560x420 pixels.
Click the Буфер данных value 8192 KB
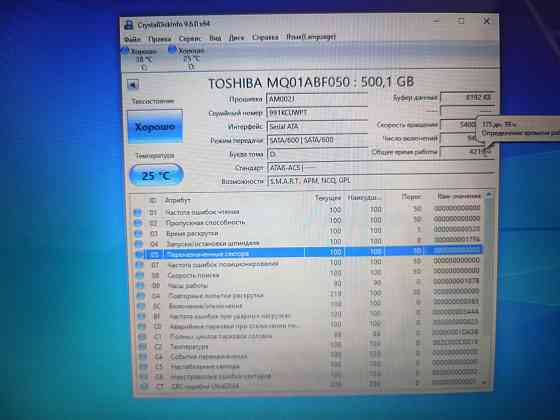[x=468, y=98]
